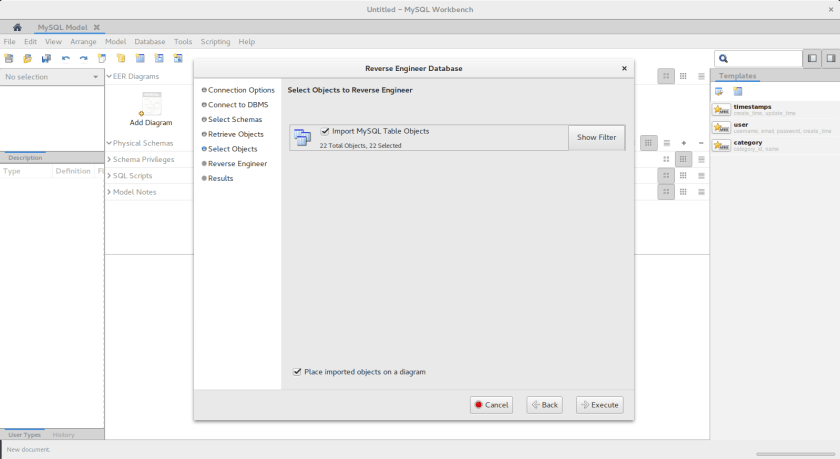Close the MySQL Model tab
The width and height of the screenshot is (840, 459).
click(x=96, y=27)
